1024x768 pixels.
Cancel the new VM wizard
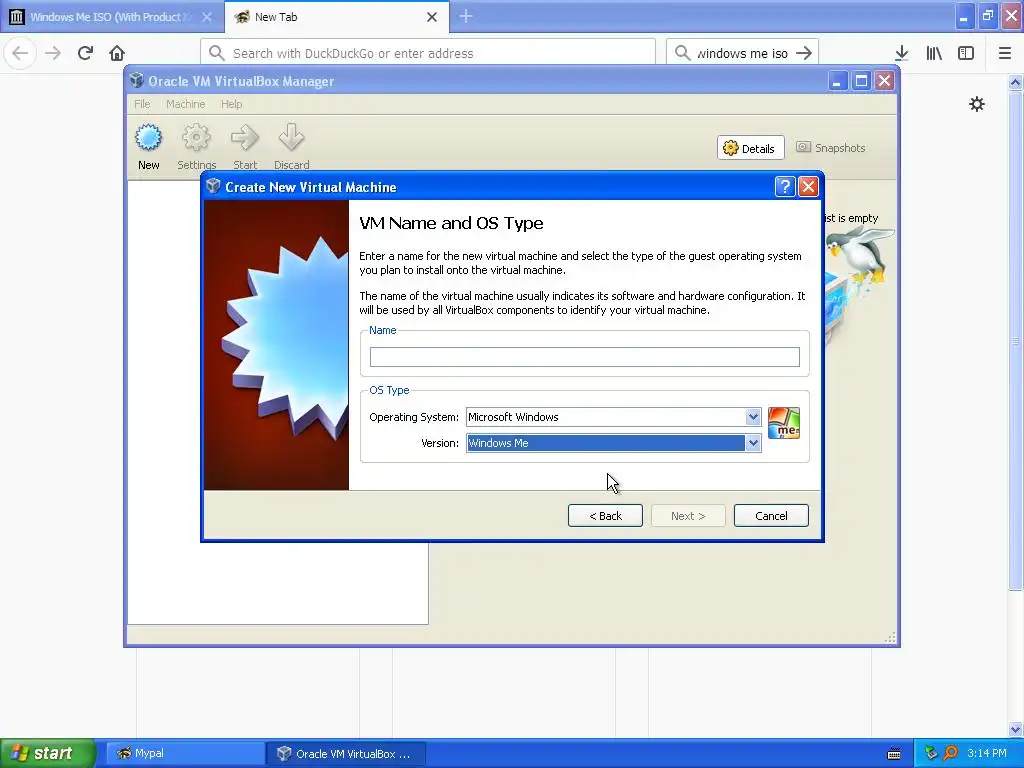pos(771,516)
